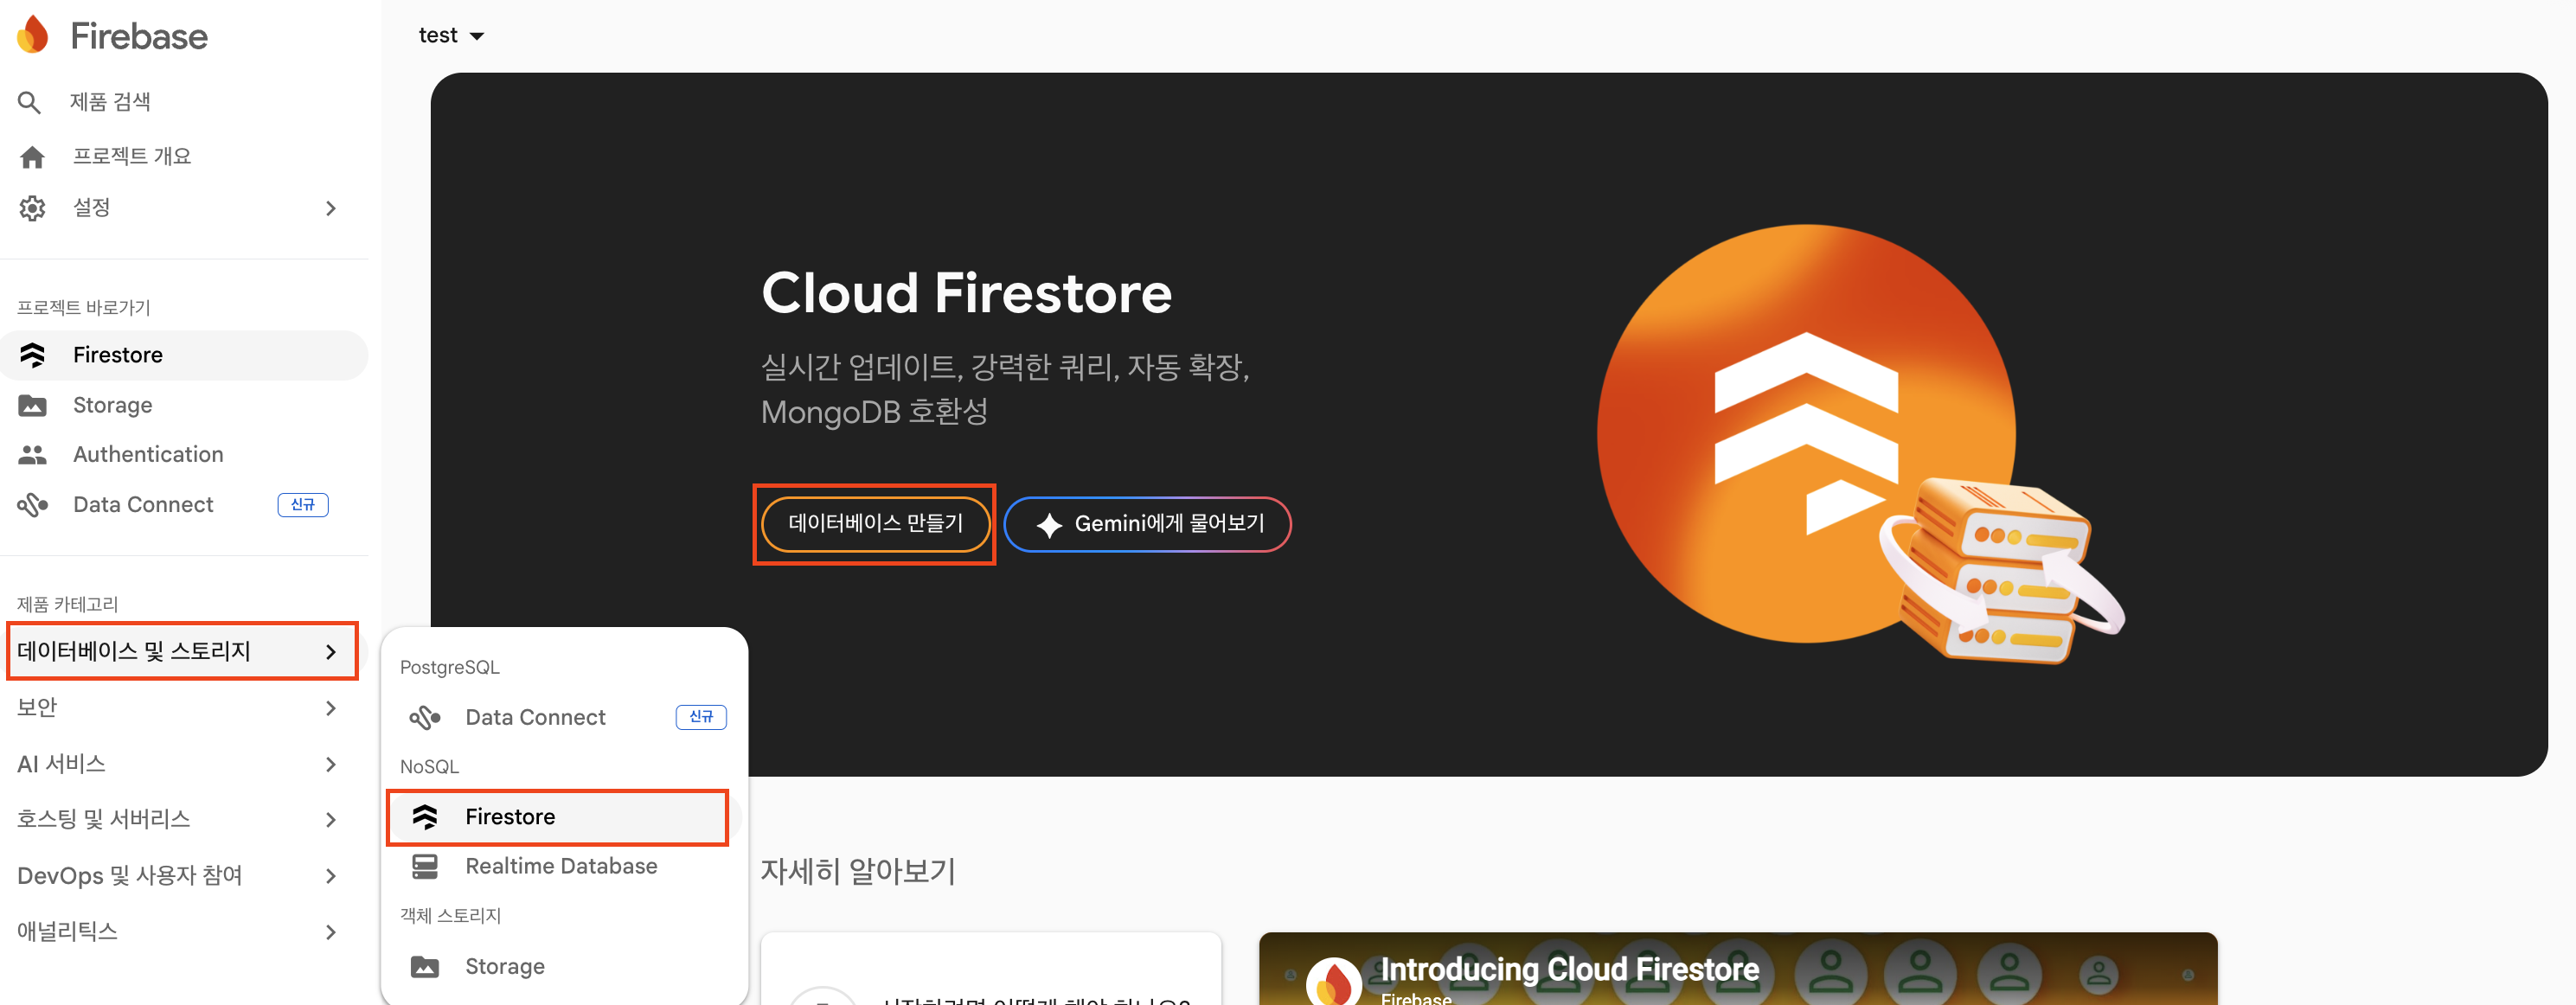This screenshot has width=2576, height=1005.
Task: Select Storage in project shortcuts
Action: (183, 405)
